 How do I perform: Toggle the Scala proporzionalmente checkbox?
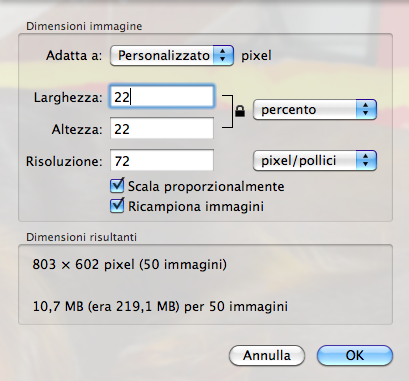pyautogui.click(x=117, y=186)
